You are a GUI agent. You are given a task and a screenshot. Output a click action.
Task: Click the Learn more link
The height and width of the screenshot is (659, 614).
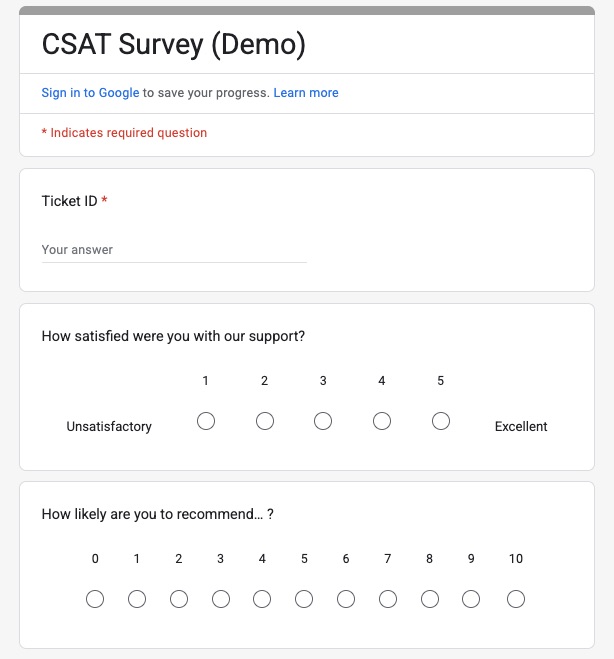tap(306, 93)
